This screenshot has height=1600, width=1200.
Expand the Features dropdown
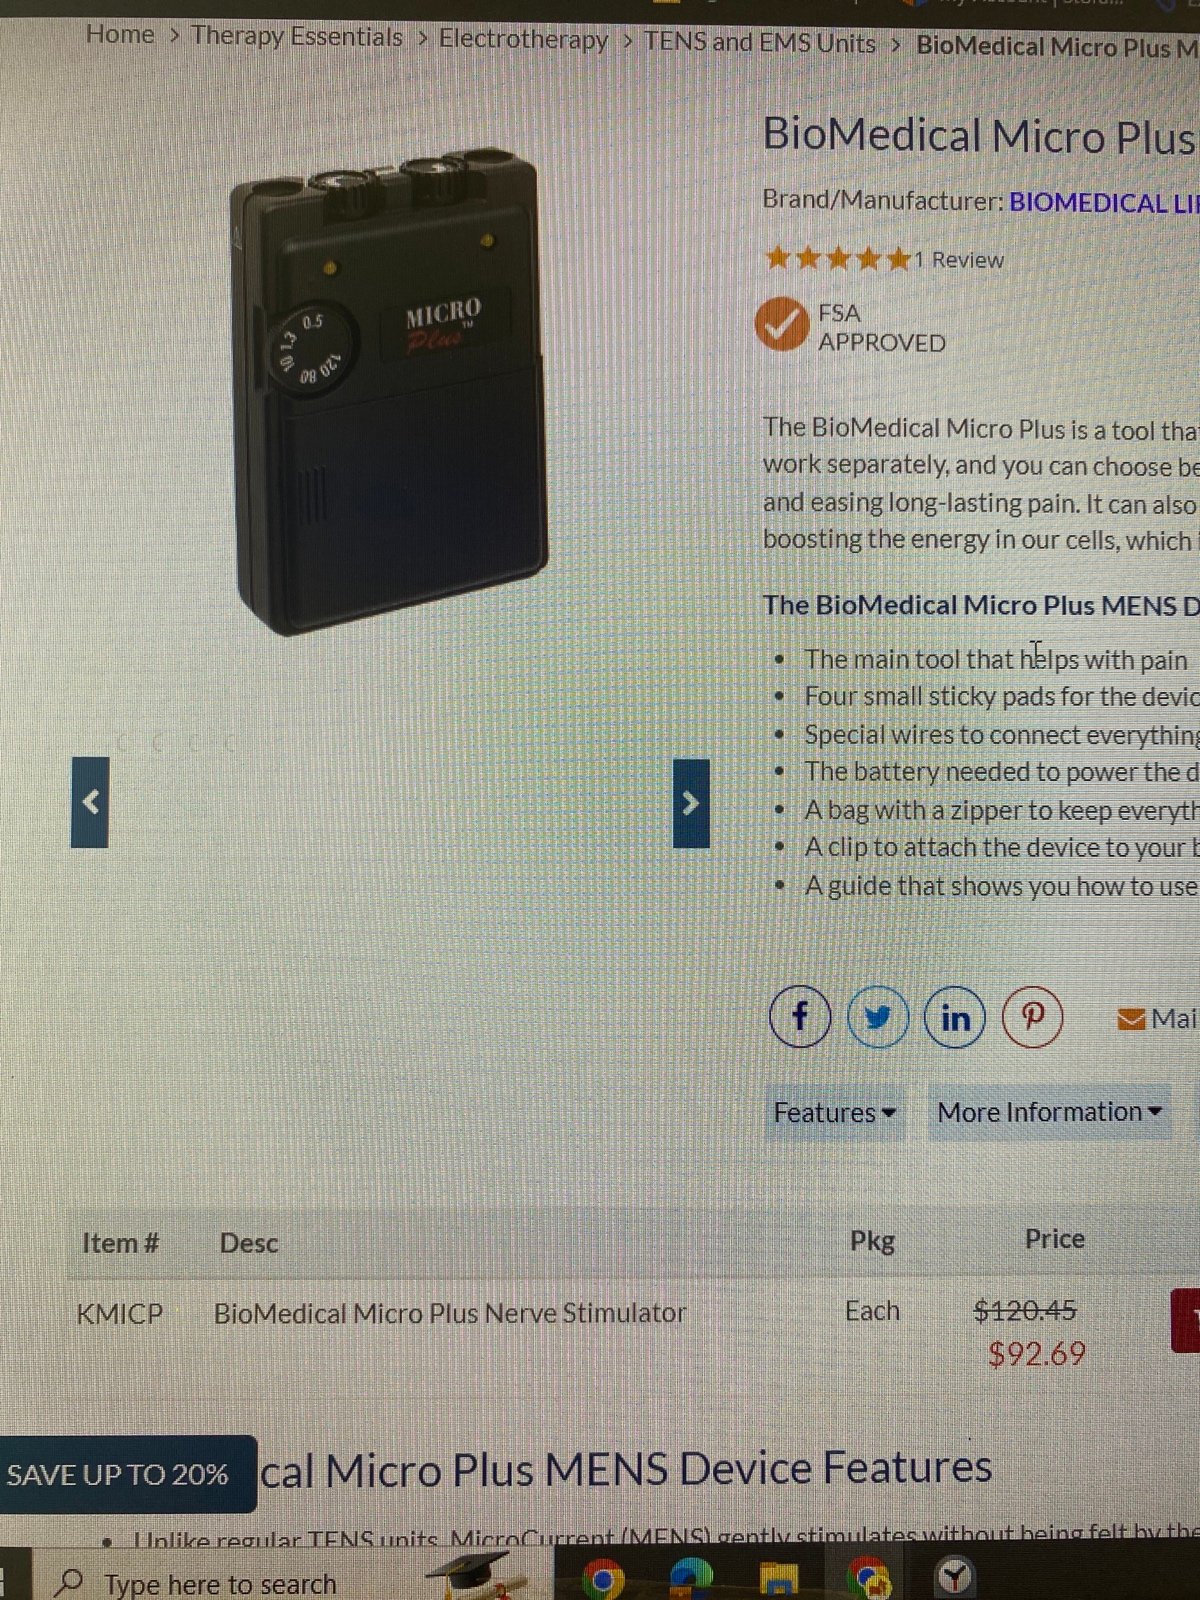(835, 1113)
